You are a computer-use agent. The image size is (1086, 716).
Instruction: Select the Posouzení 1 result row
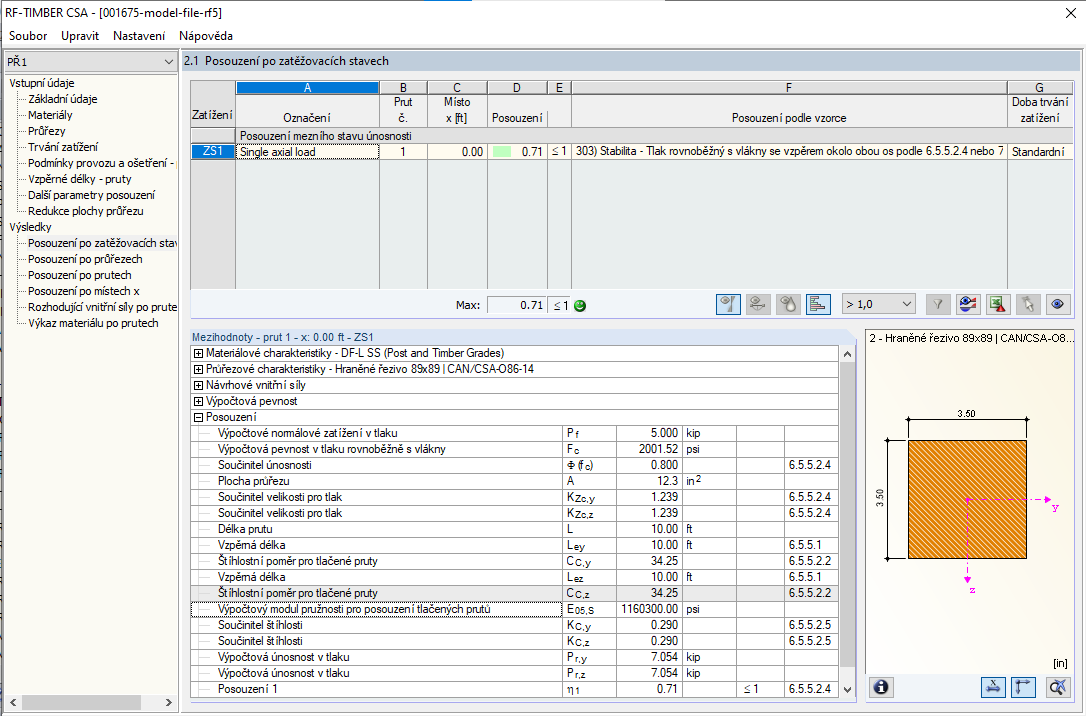pos(514,689)
